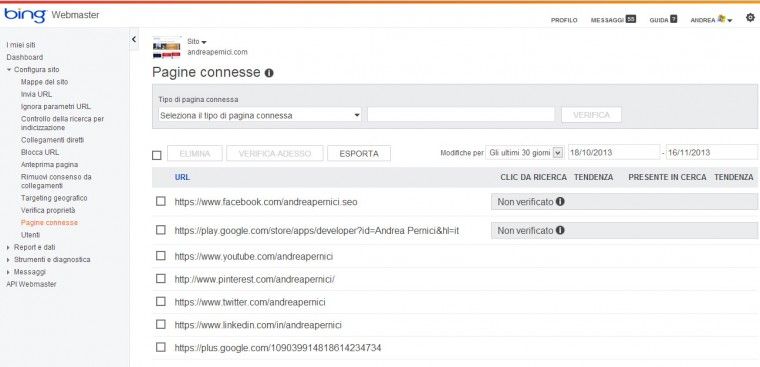Check the pinterest.com/andreapernici row

click(161, 278)
